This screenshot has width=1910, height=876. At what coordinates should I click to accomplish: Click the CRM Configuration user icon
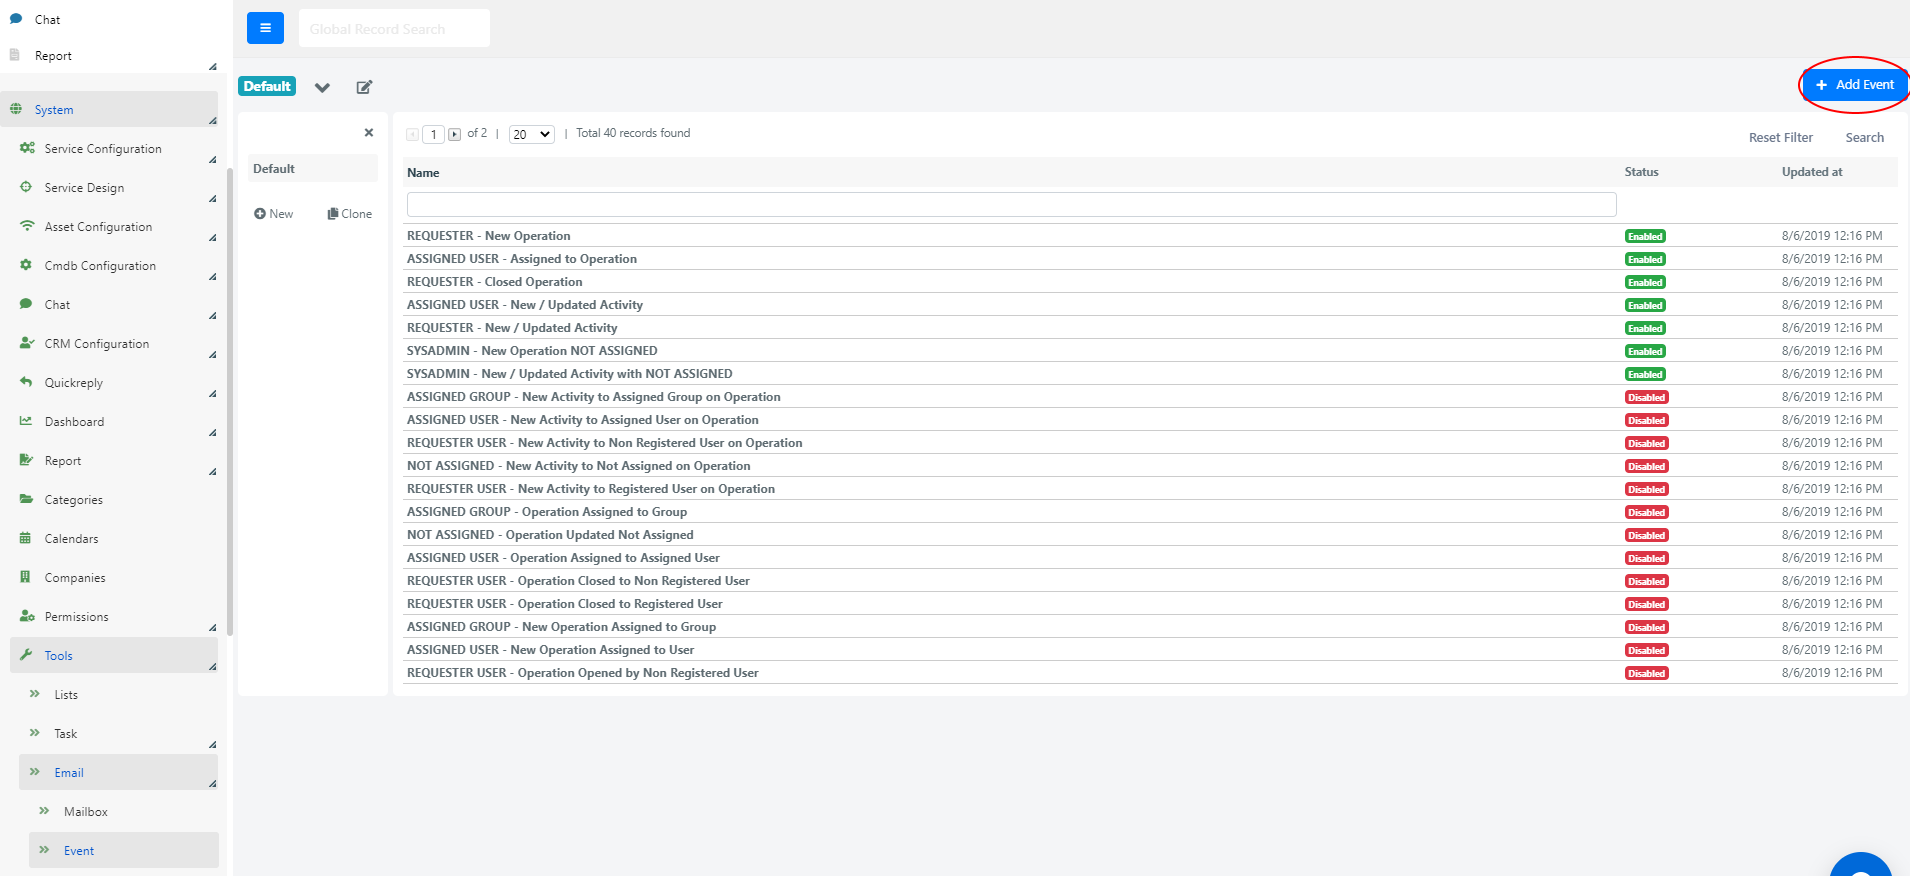click(27, 343)
